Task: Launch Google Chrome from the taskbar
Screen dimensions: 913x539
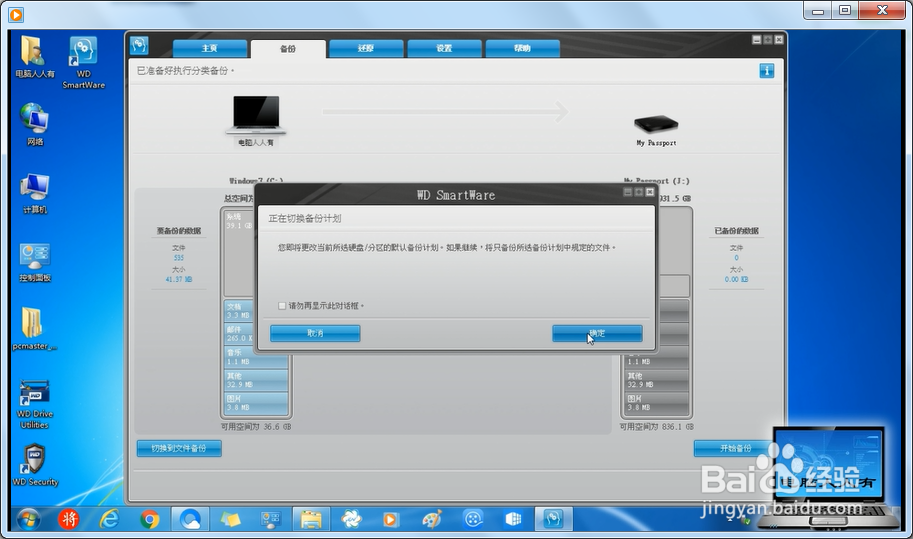Action: coord(150,519)
